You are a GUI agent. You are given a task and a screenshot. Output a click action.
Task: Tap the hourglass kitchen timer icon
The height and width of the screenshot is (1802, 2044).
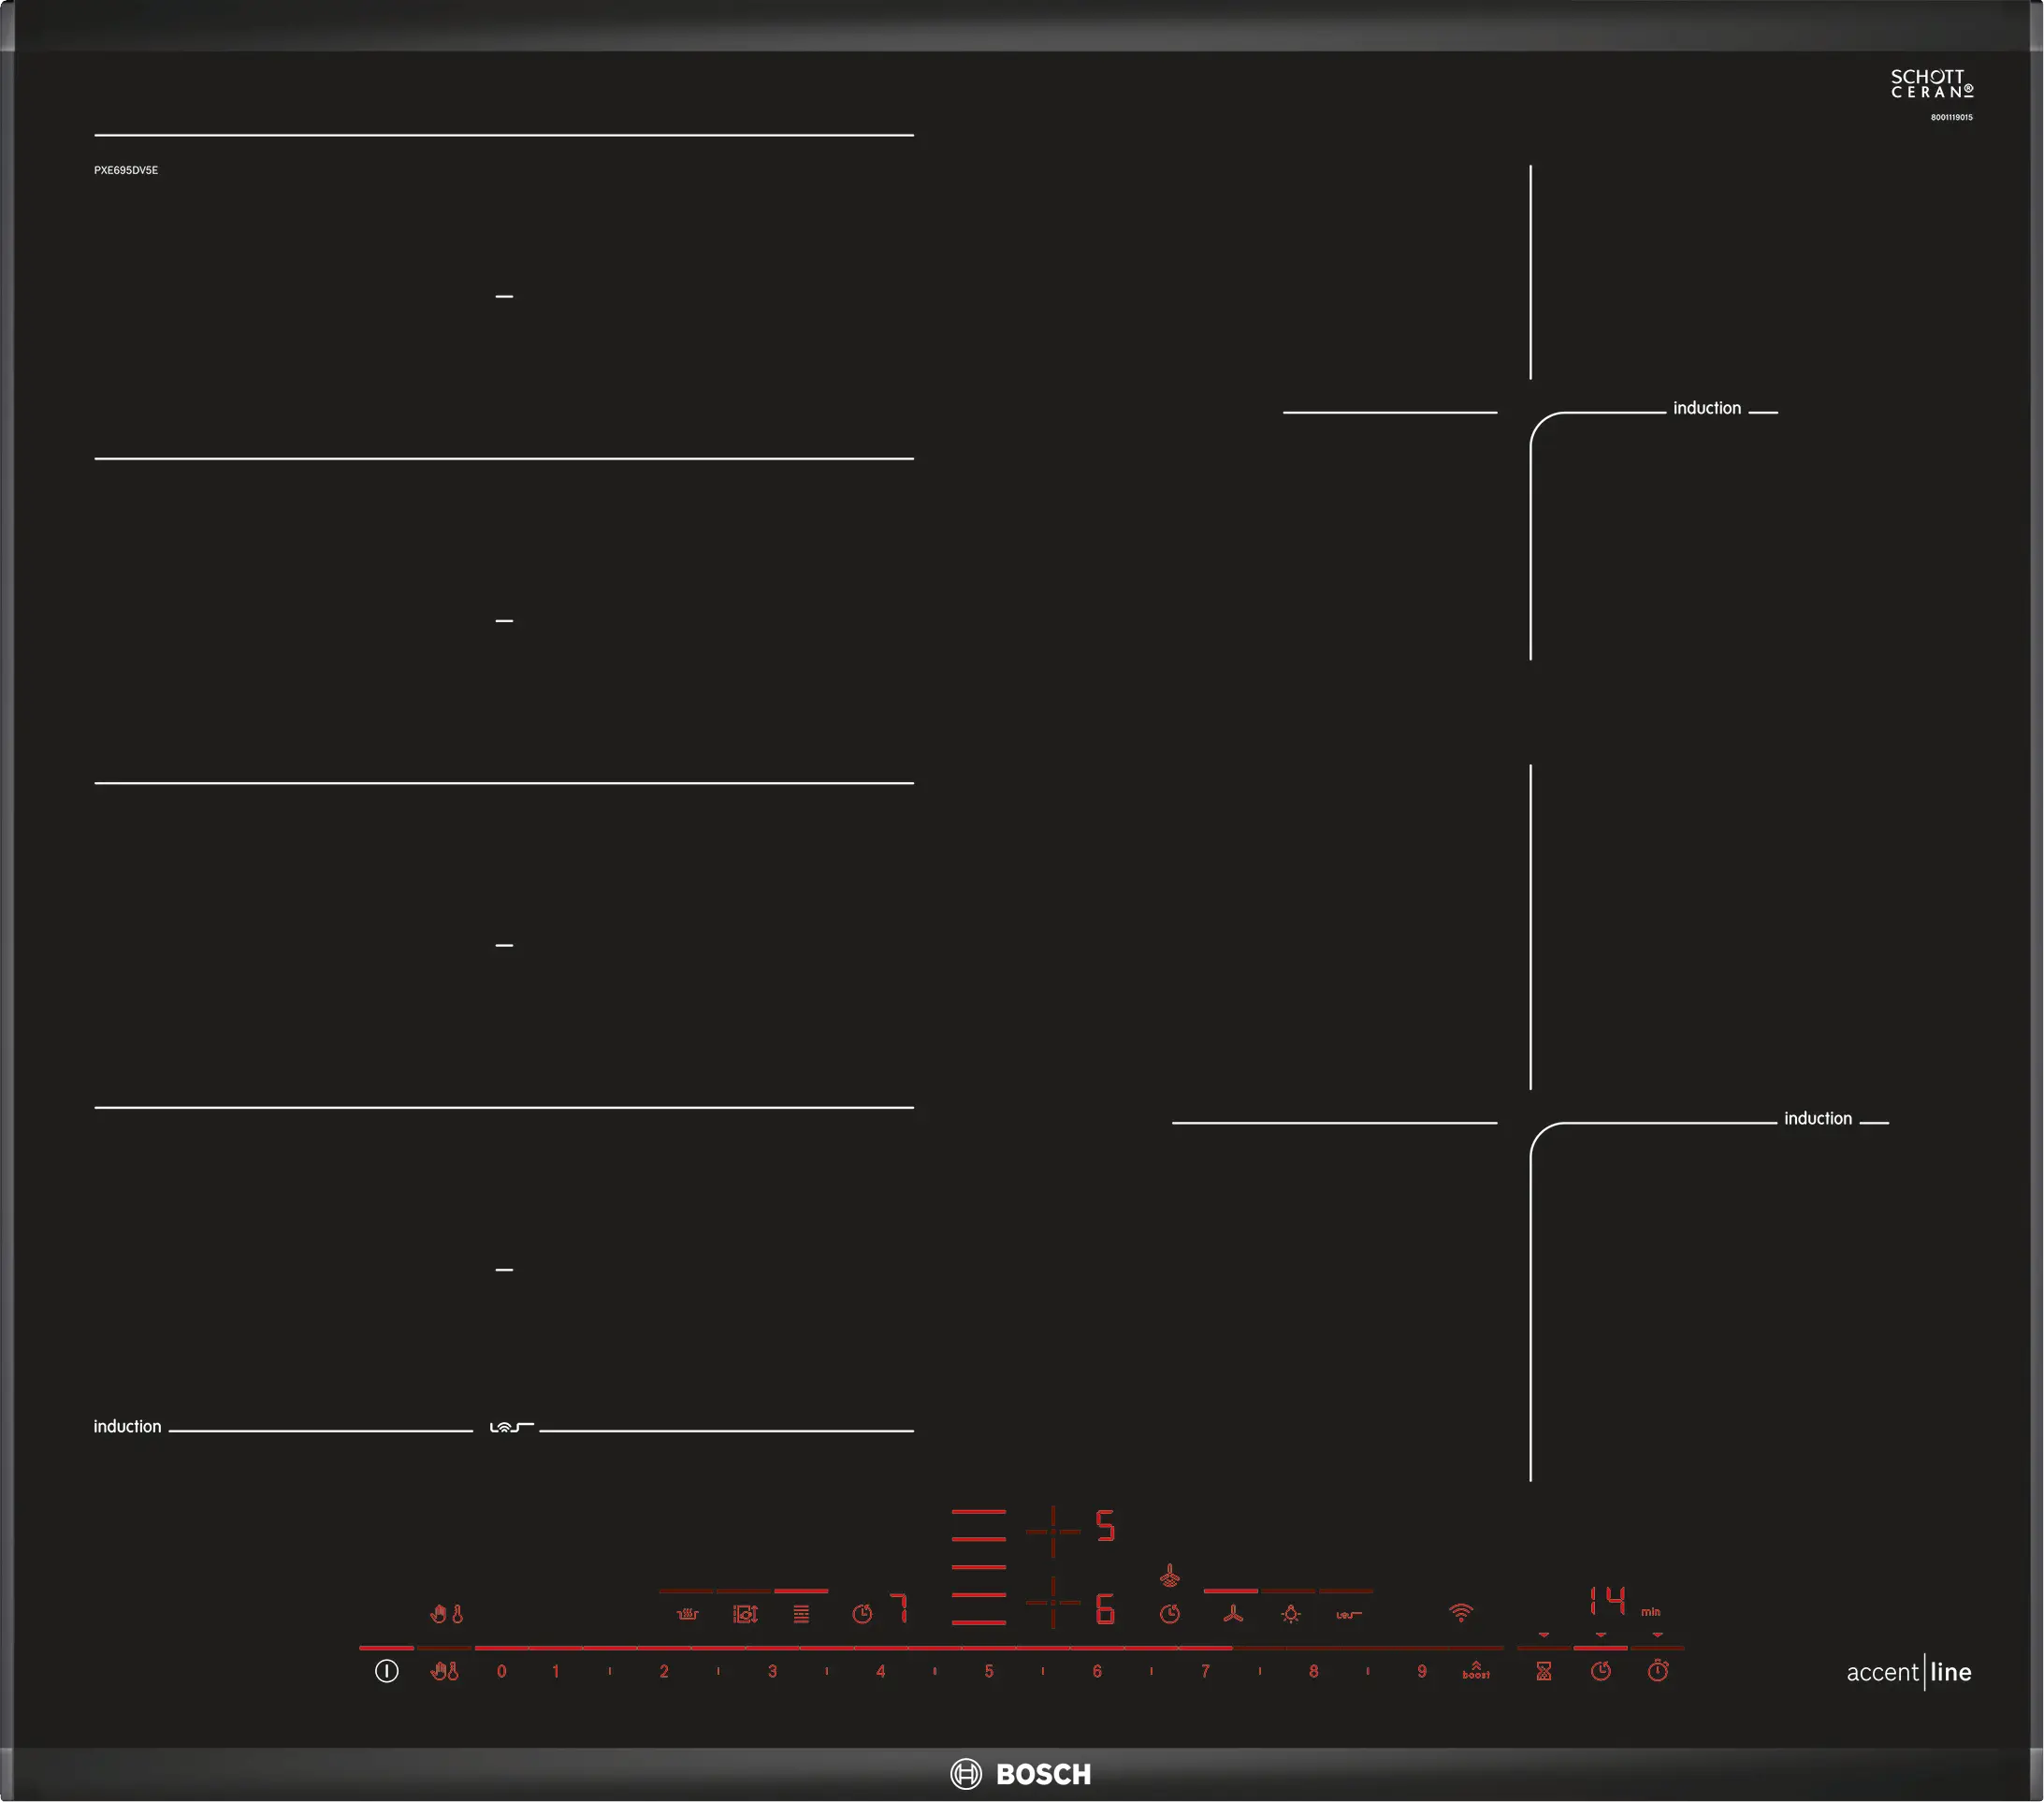1543,1671
